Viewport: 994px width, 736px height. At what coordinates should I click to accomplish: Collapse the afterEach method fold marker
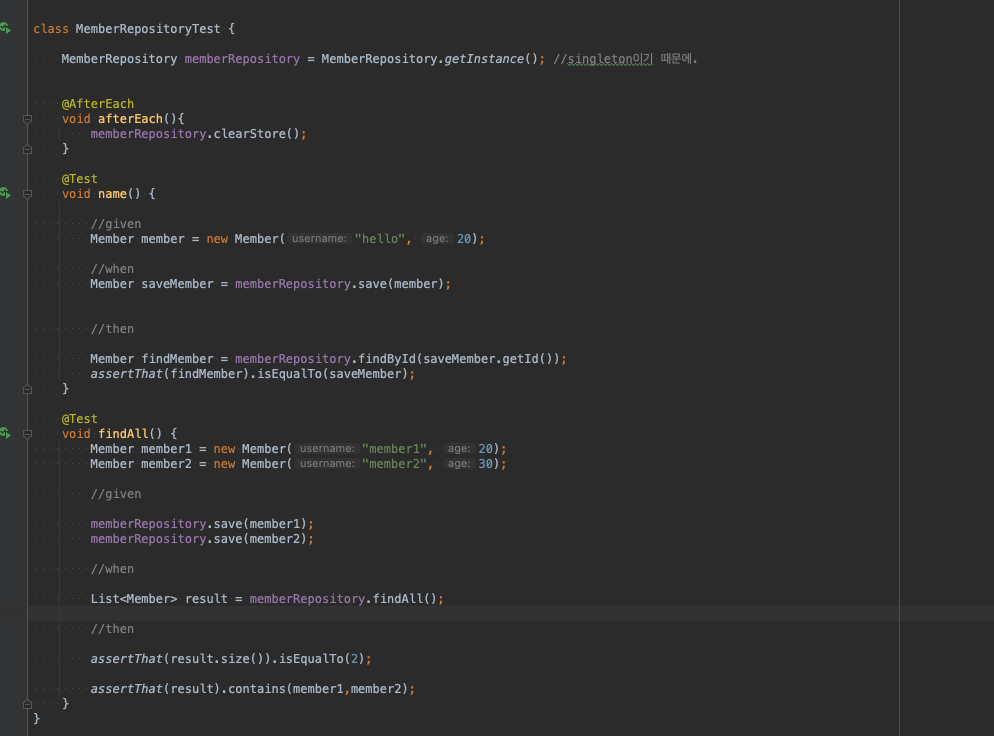tap(27, 119)
